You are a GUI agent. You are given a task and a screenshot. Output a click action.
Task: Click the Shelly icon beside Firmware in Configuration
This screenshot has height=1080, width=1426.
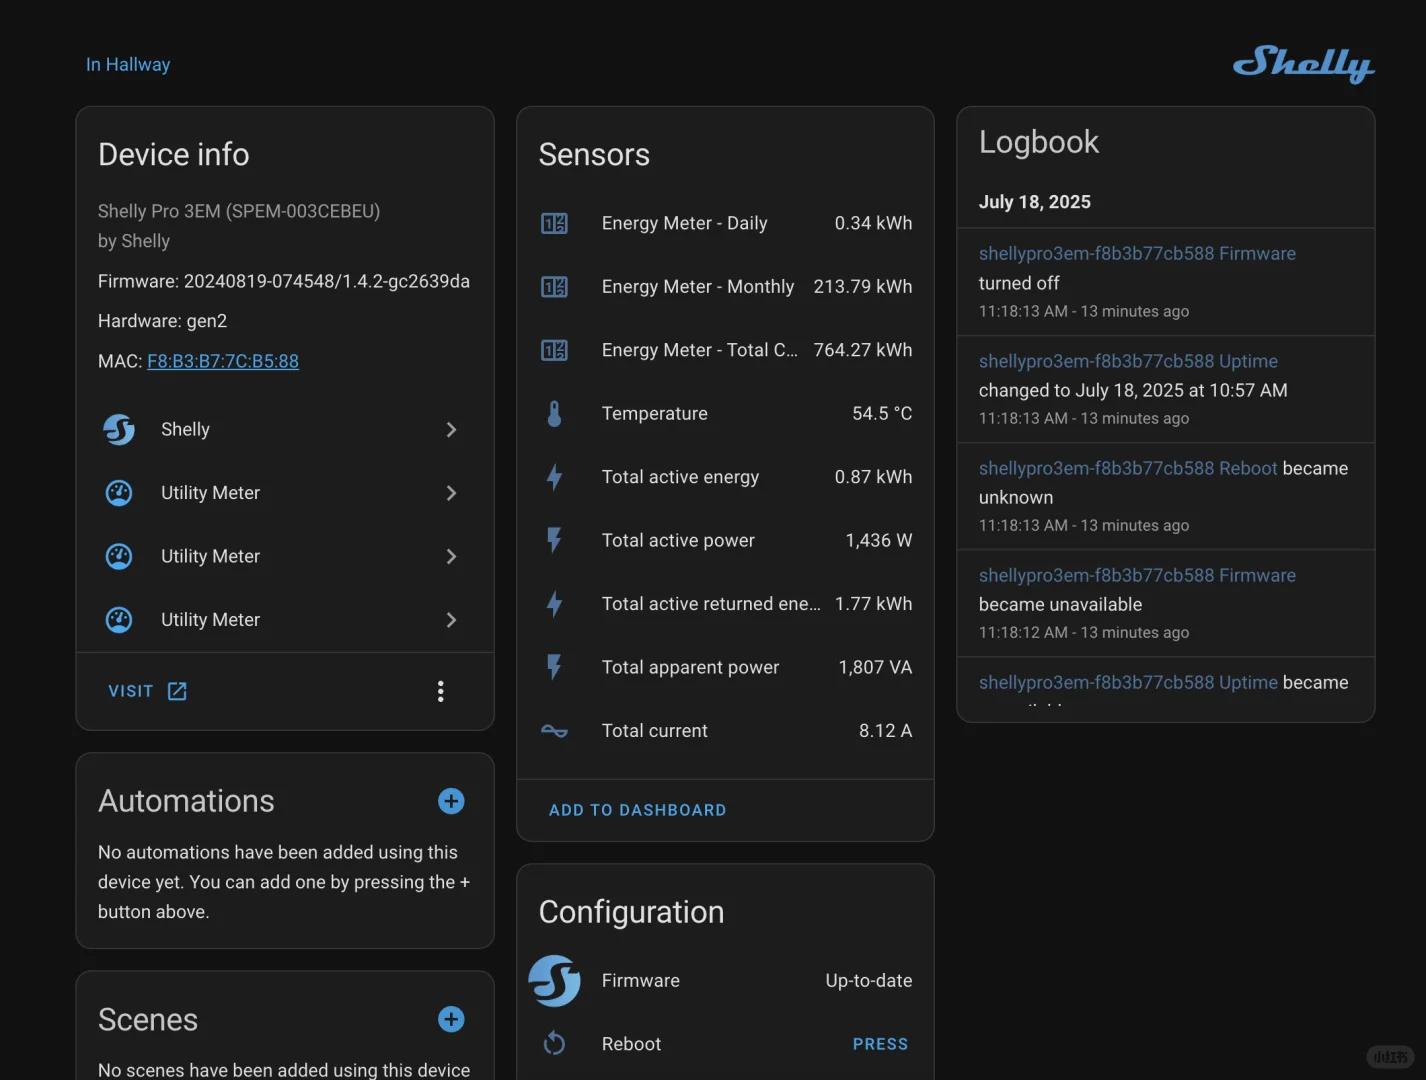tap(554, 981)
